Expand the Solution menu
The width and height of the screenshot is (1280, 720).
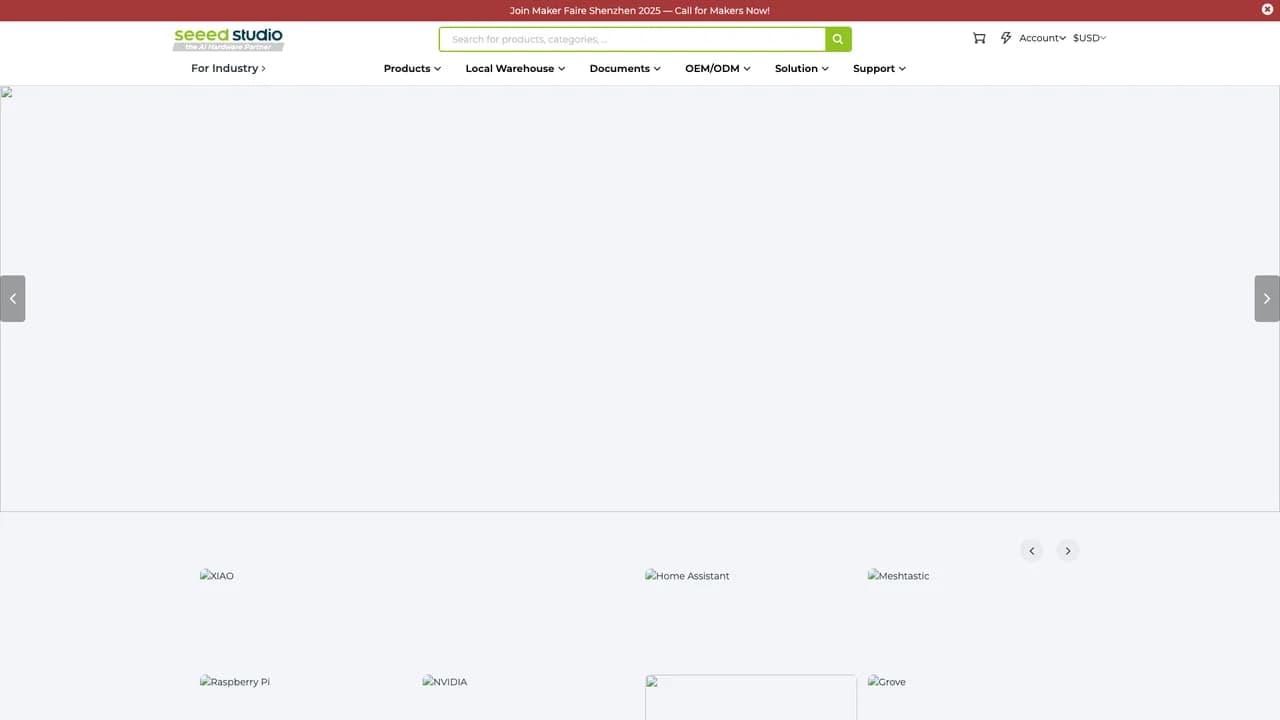tap(802, 69)
